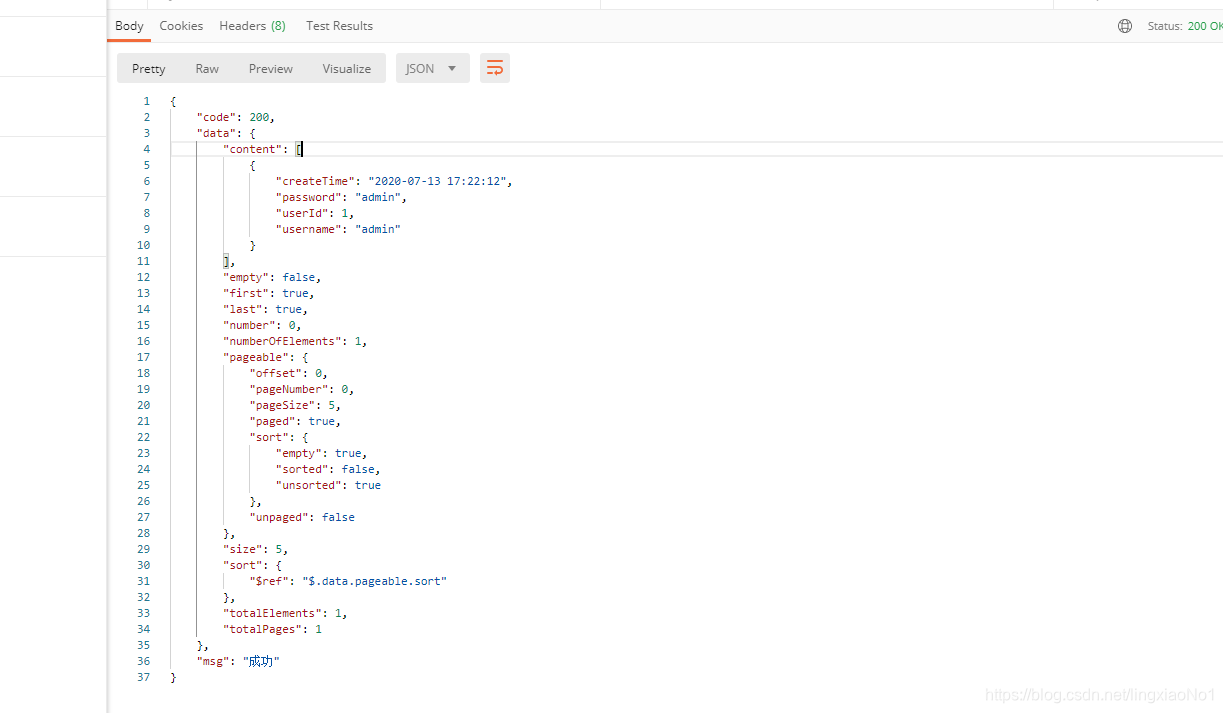1223x713 pixels.
Task: Select the Visualize view button
Action: click(347, 69)
